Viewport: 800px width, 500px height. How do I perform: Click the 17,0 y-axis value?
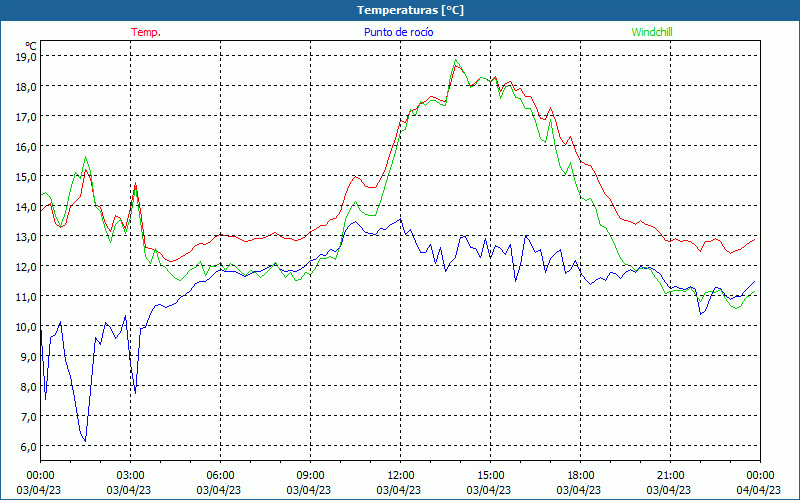[26, 116]
